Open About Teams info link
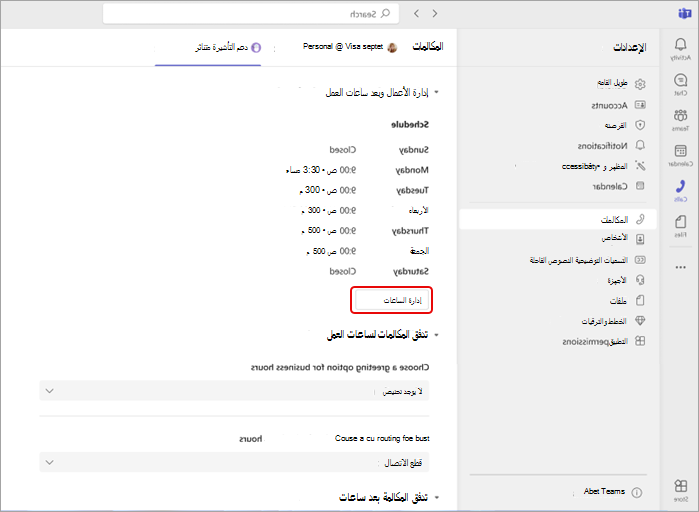 coord(613,492)
